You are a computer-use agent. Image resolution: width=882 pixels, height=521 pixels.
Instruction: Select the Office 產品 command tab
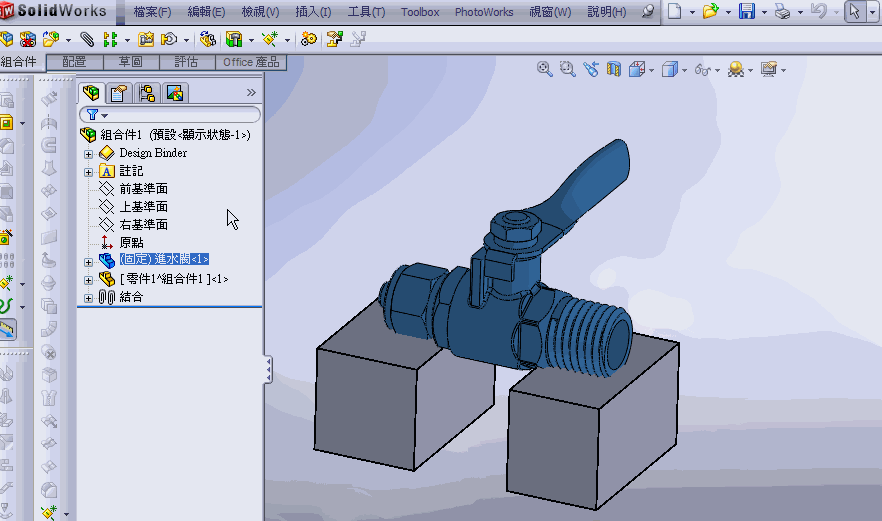(251, 62)
